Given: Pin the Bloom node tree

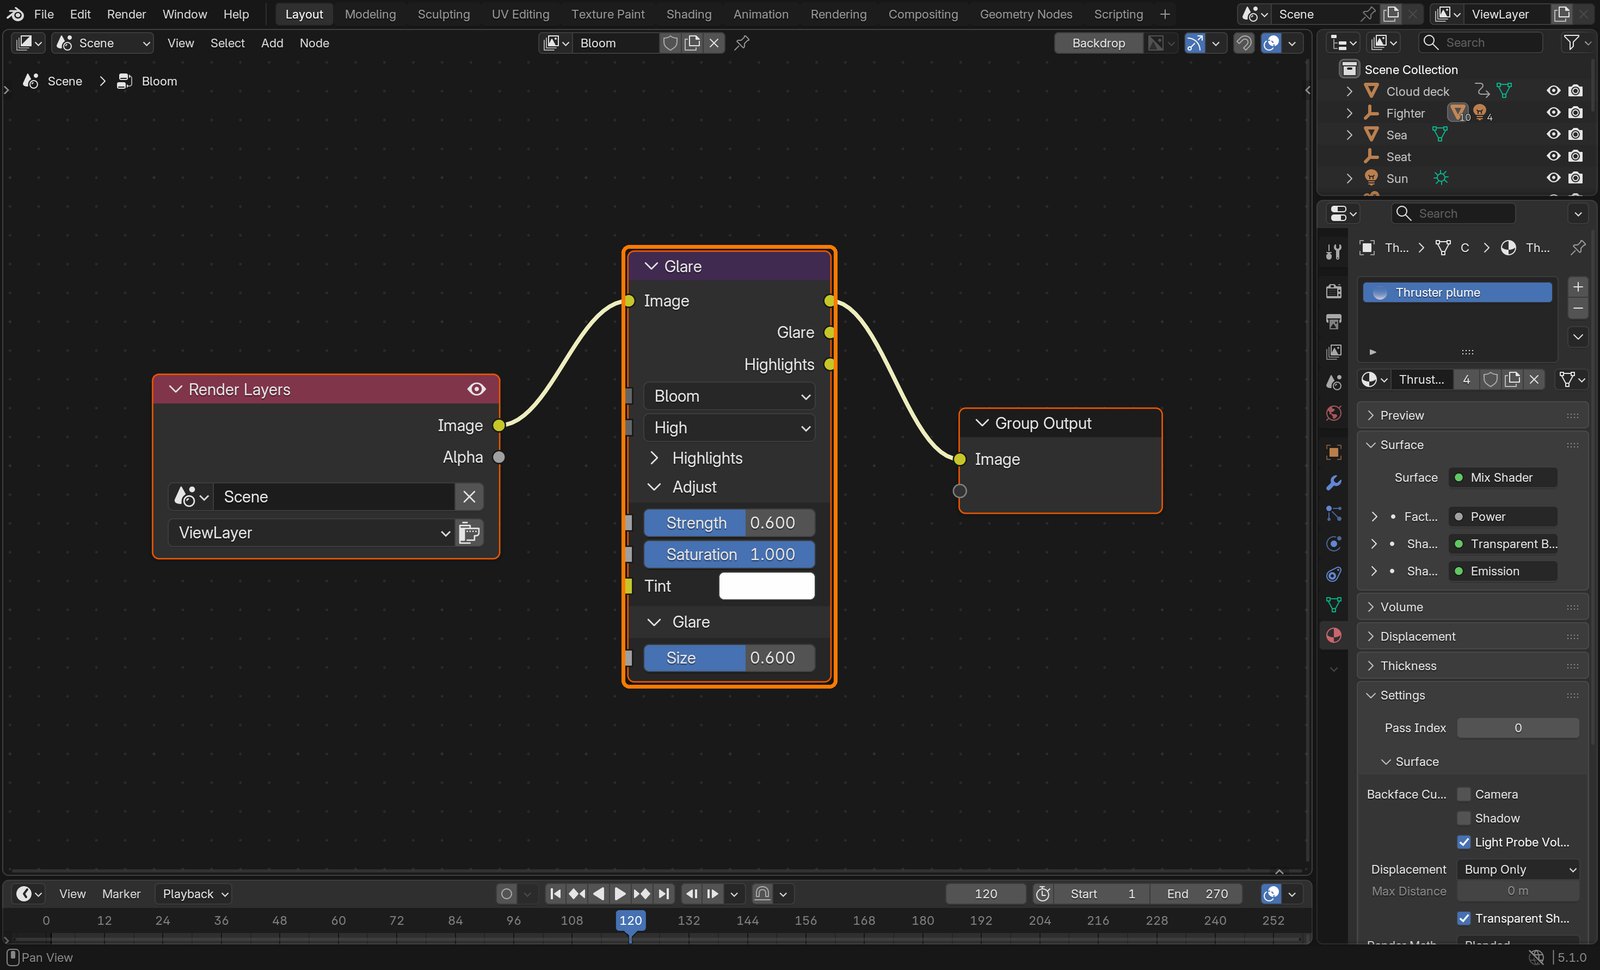Looking at the screenshot, I should click(x=742, y=43).
